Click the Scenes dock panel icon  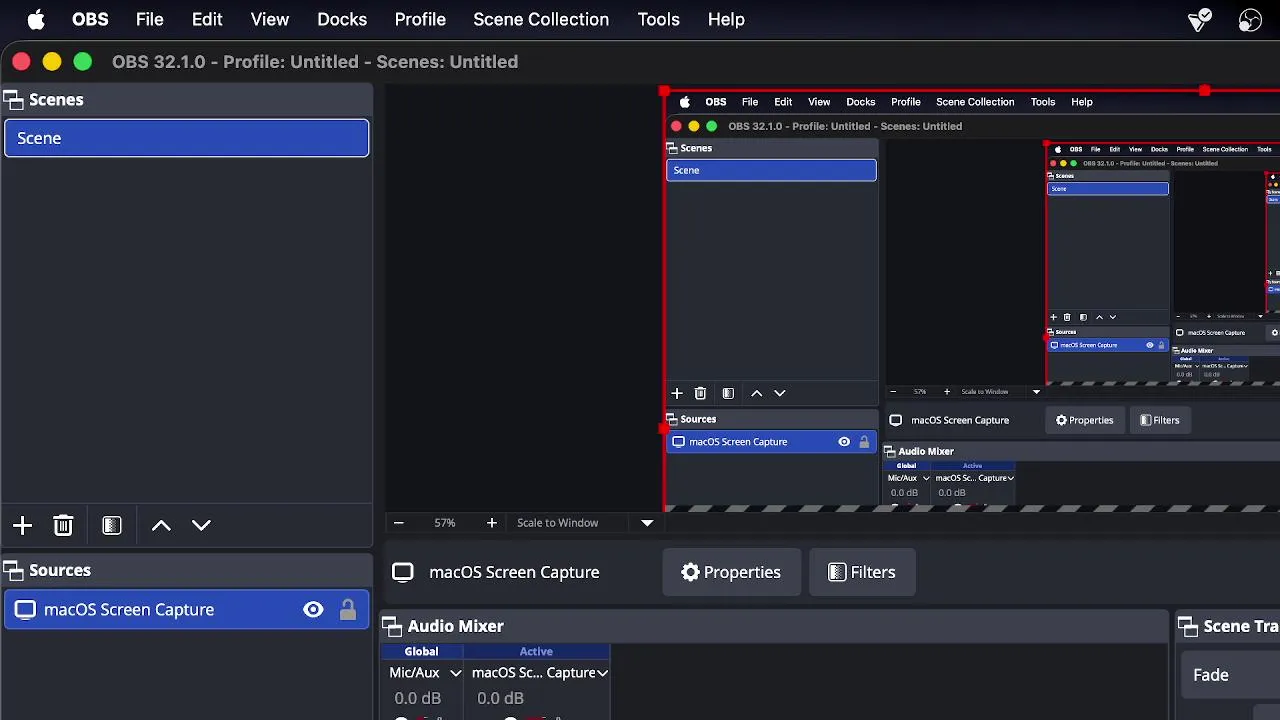pyautogui.click(x=13, y=99)
